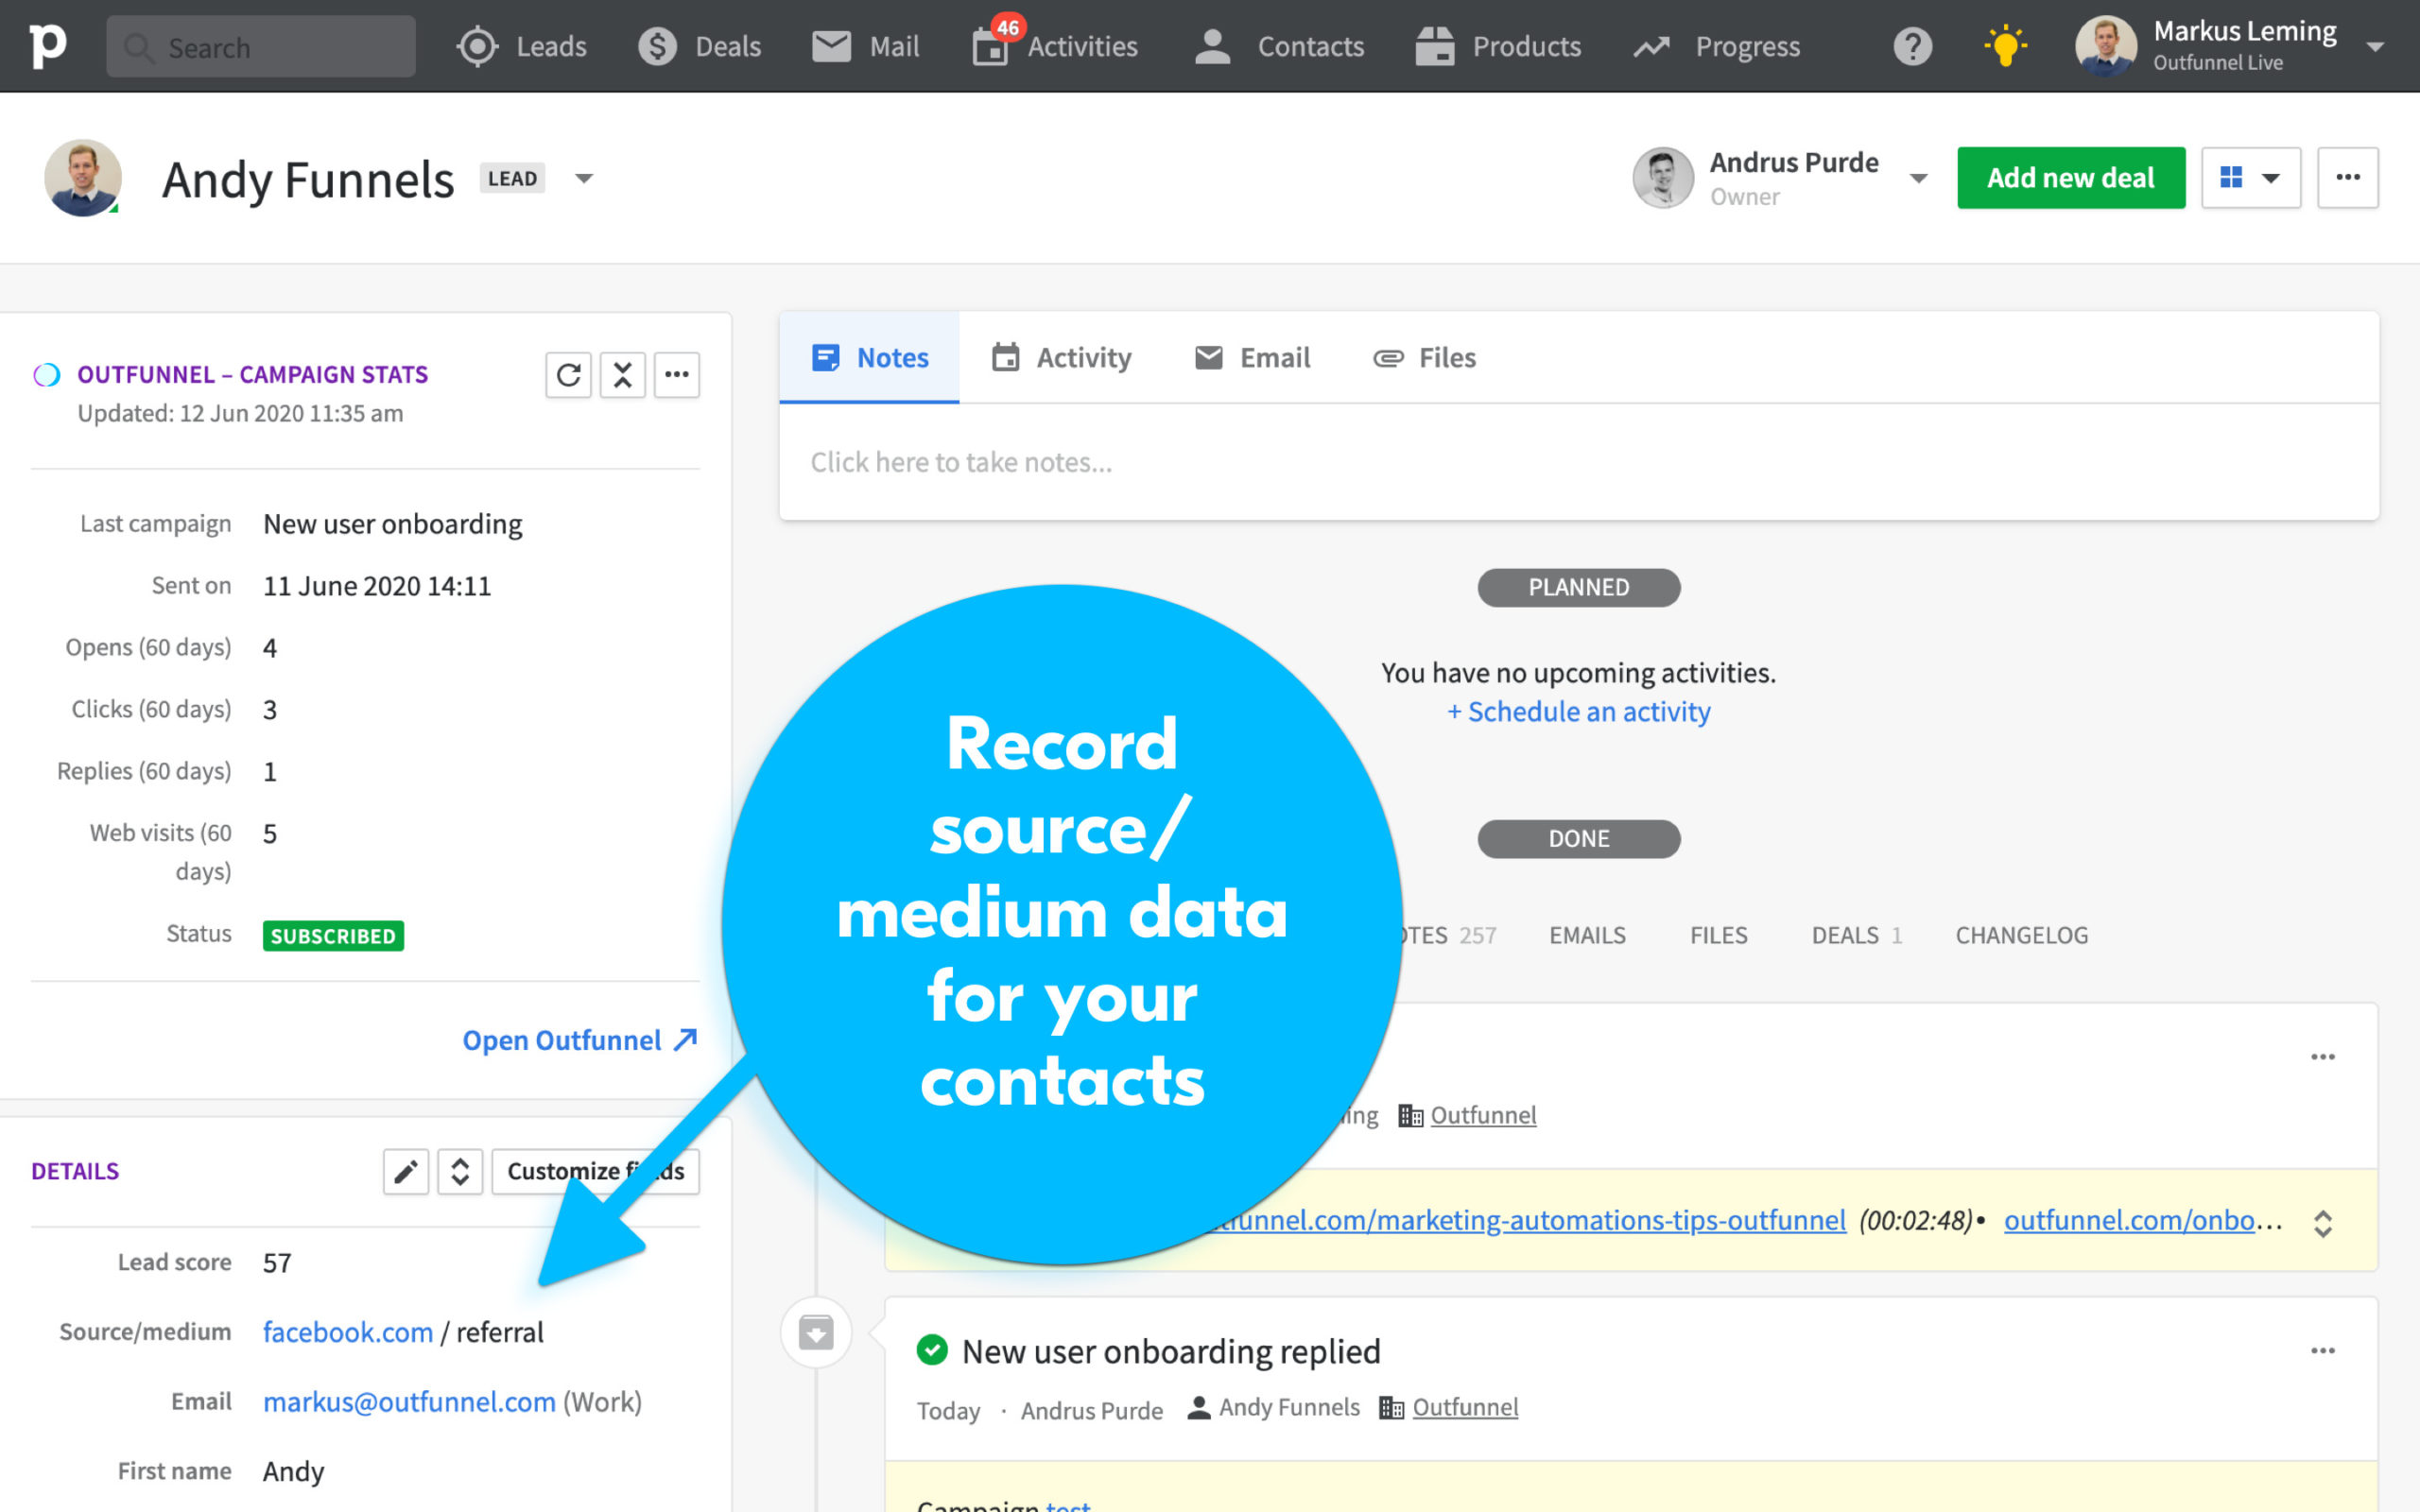This screenshot has height=1512, width=2420.
Task: Switch to the Email tab
Action: click(1273, 357)
